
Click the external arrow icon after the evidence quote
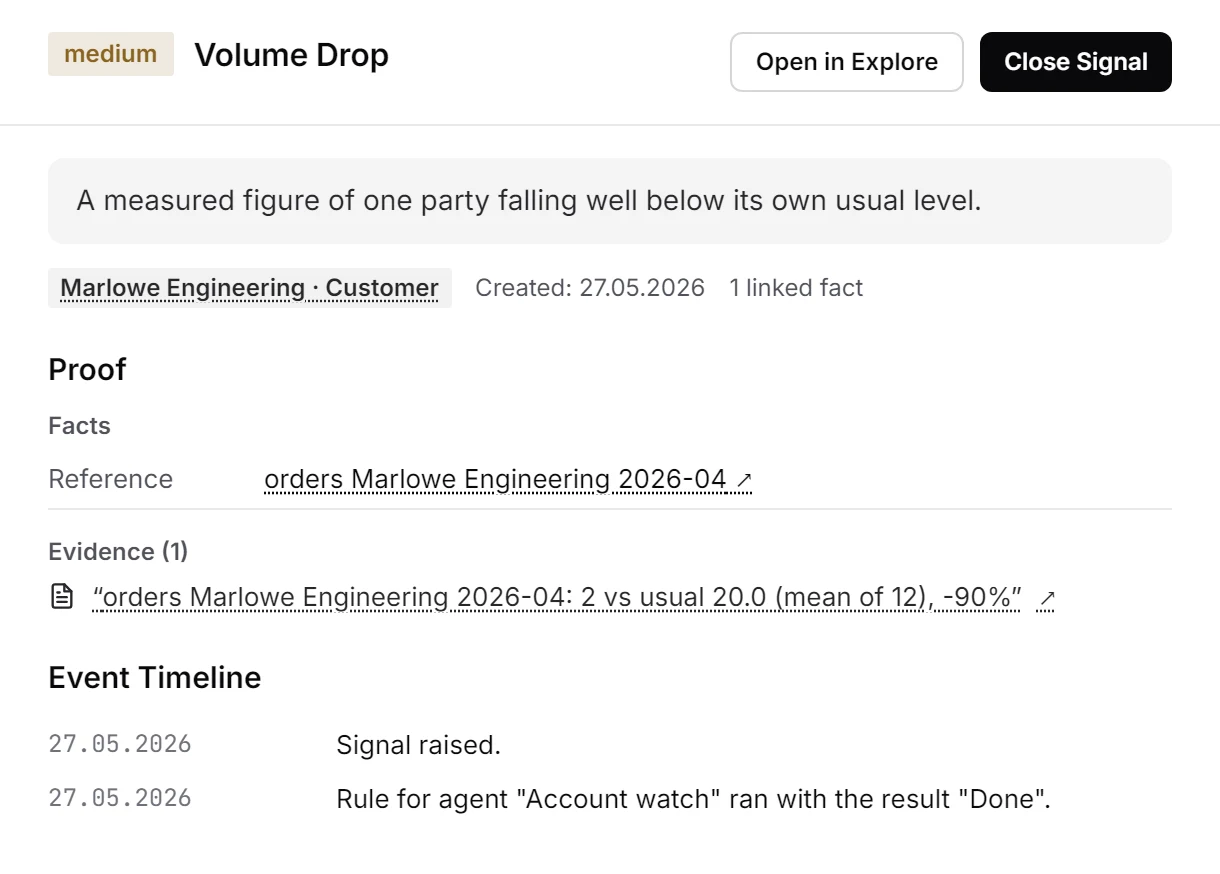click(x=1047, y=599)
